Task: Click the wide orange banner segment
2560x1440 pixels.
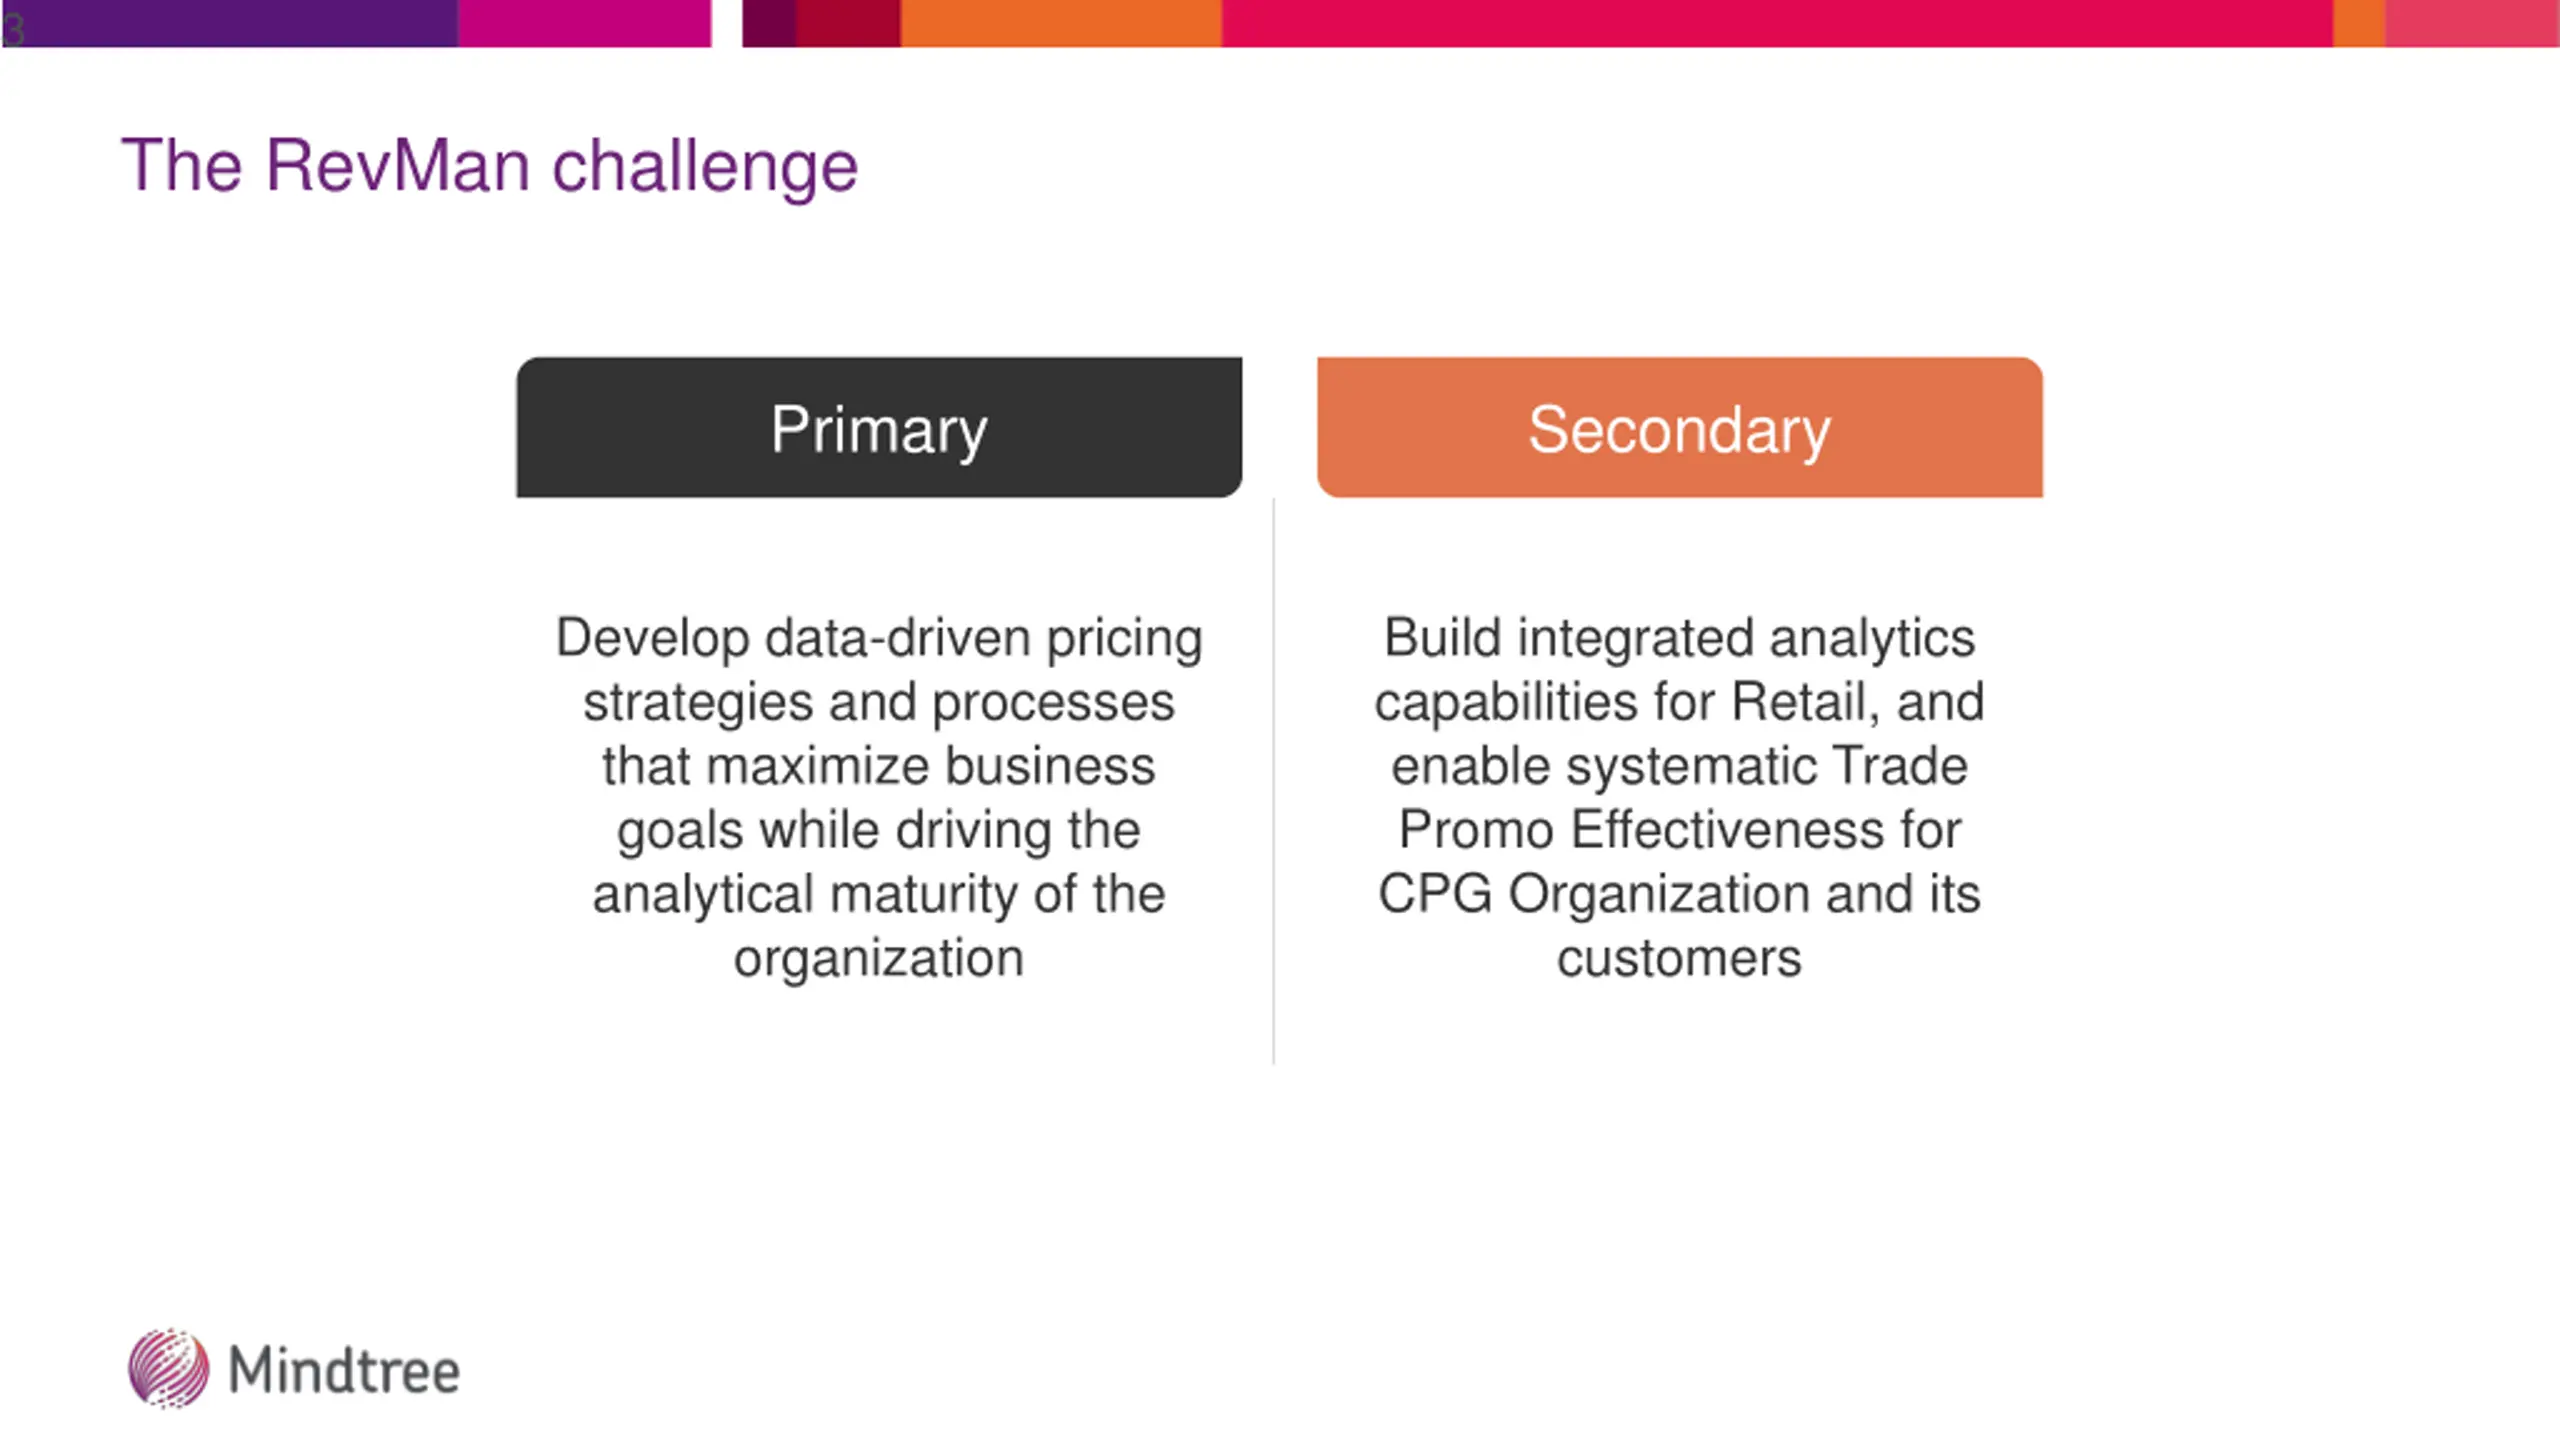Action: point(1061,23)
